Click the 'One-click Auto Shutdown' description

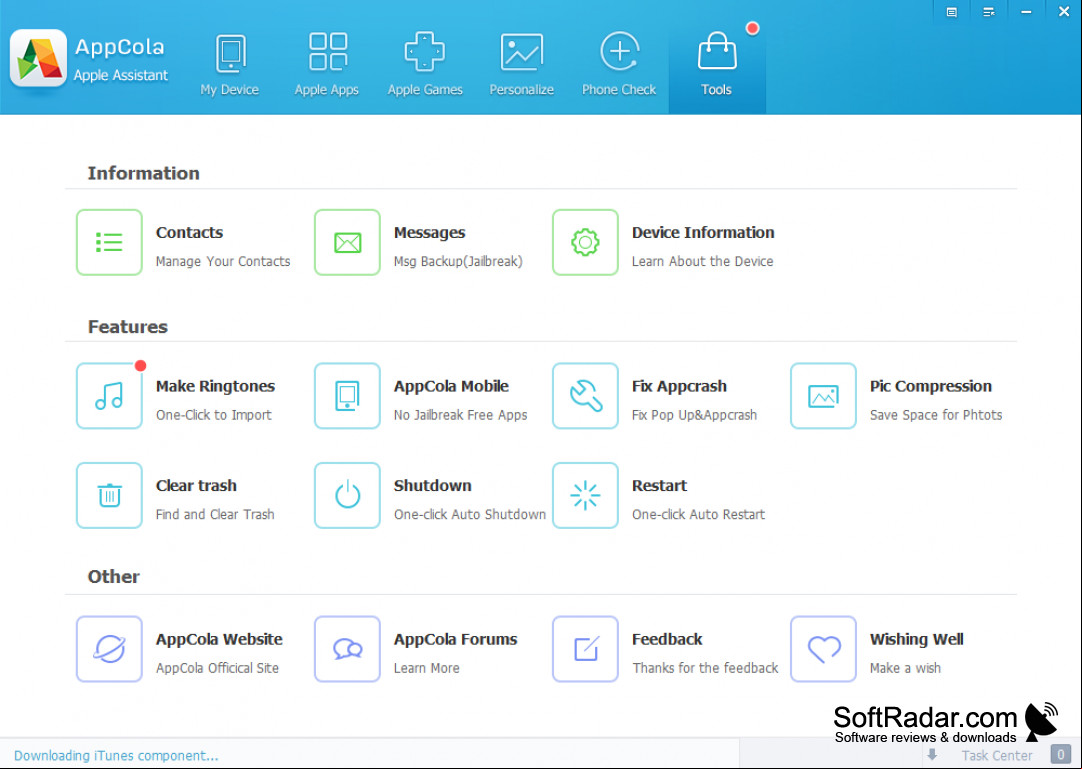[x=470, y=514]
